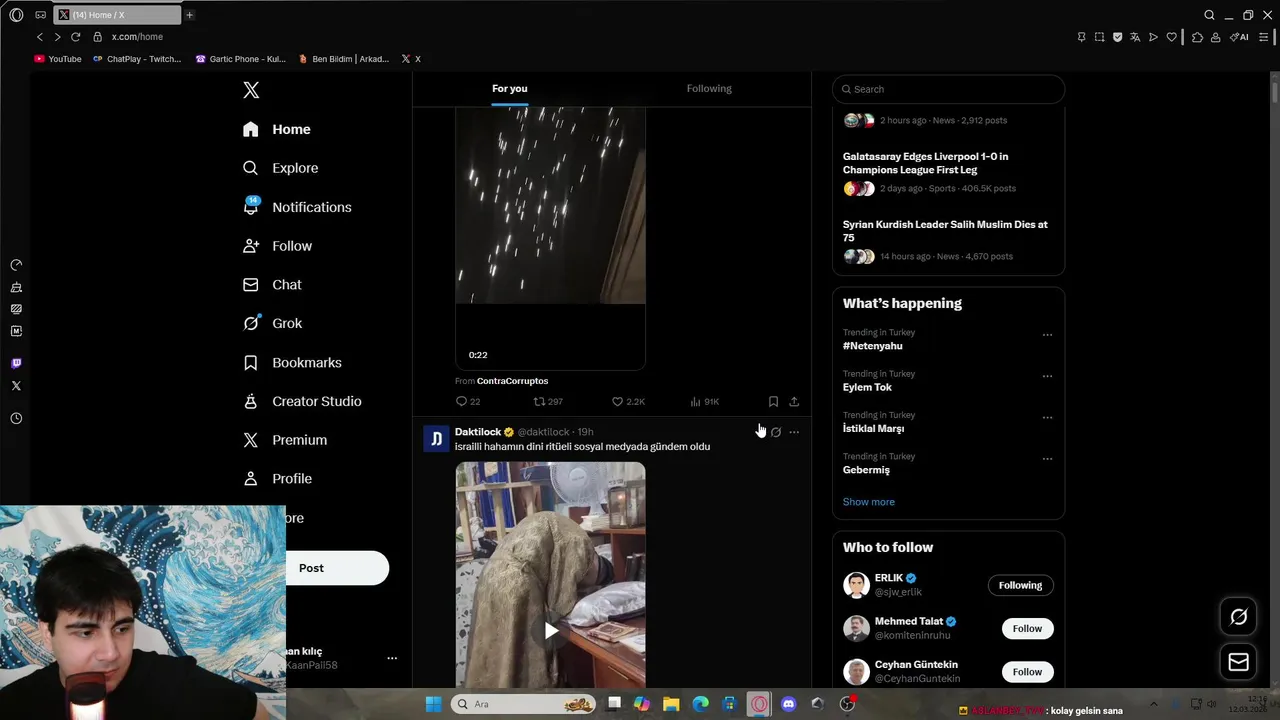Open the browser AI button
The image size is (1280, 720).
(1239, 37)
